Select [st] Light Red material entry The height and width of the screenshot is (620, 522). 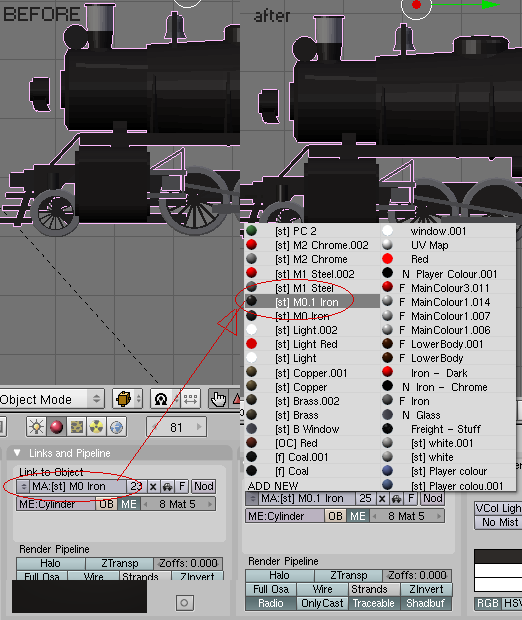[312, 344]
